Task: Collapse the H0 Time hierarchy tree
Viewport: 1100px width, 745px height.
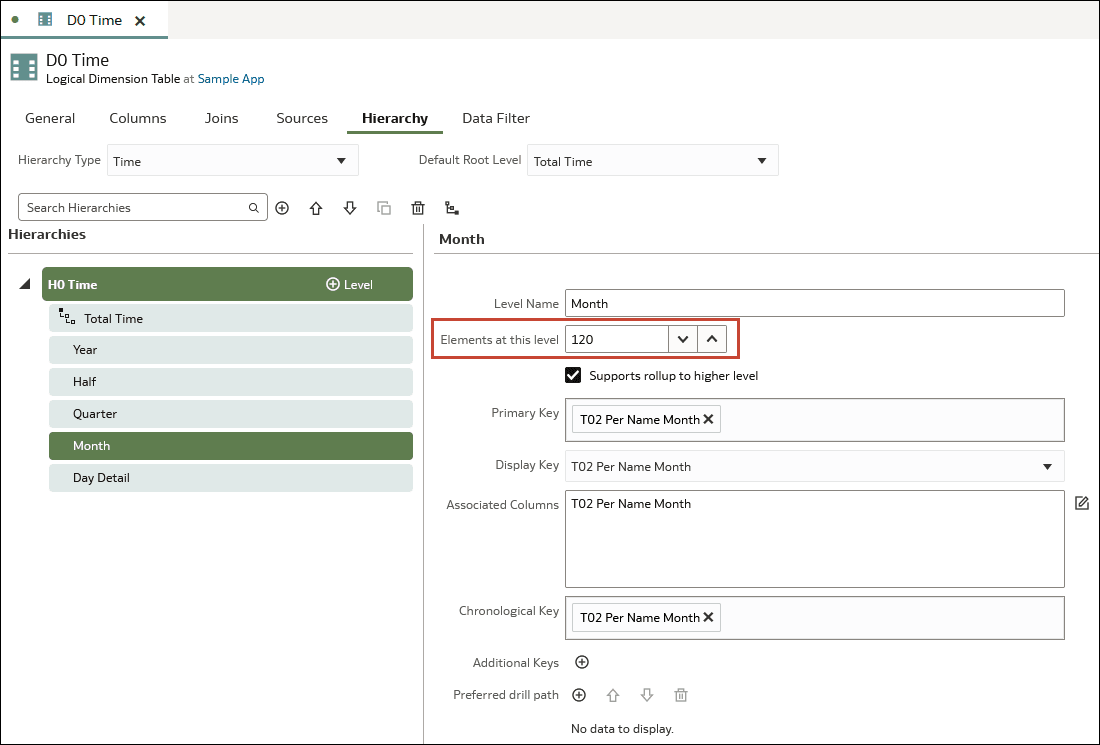Action: [24, 285]
